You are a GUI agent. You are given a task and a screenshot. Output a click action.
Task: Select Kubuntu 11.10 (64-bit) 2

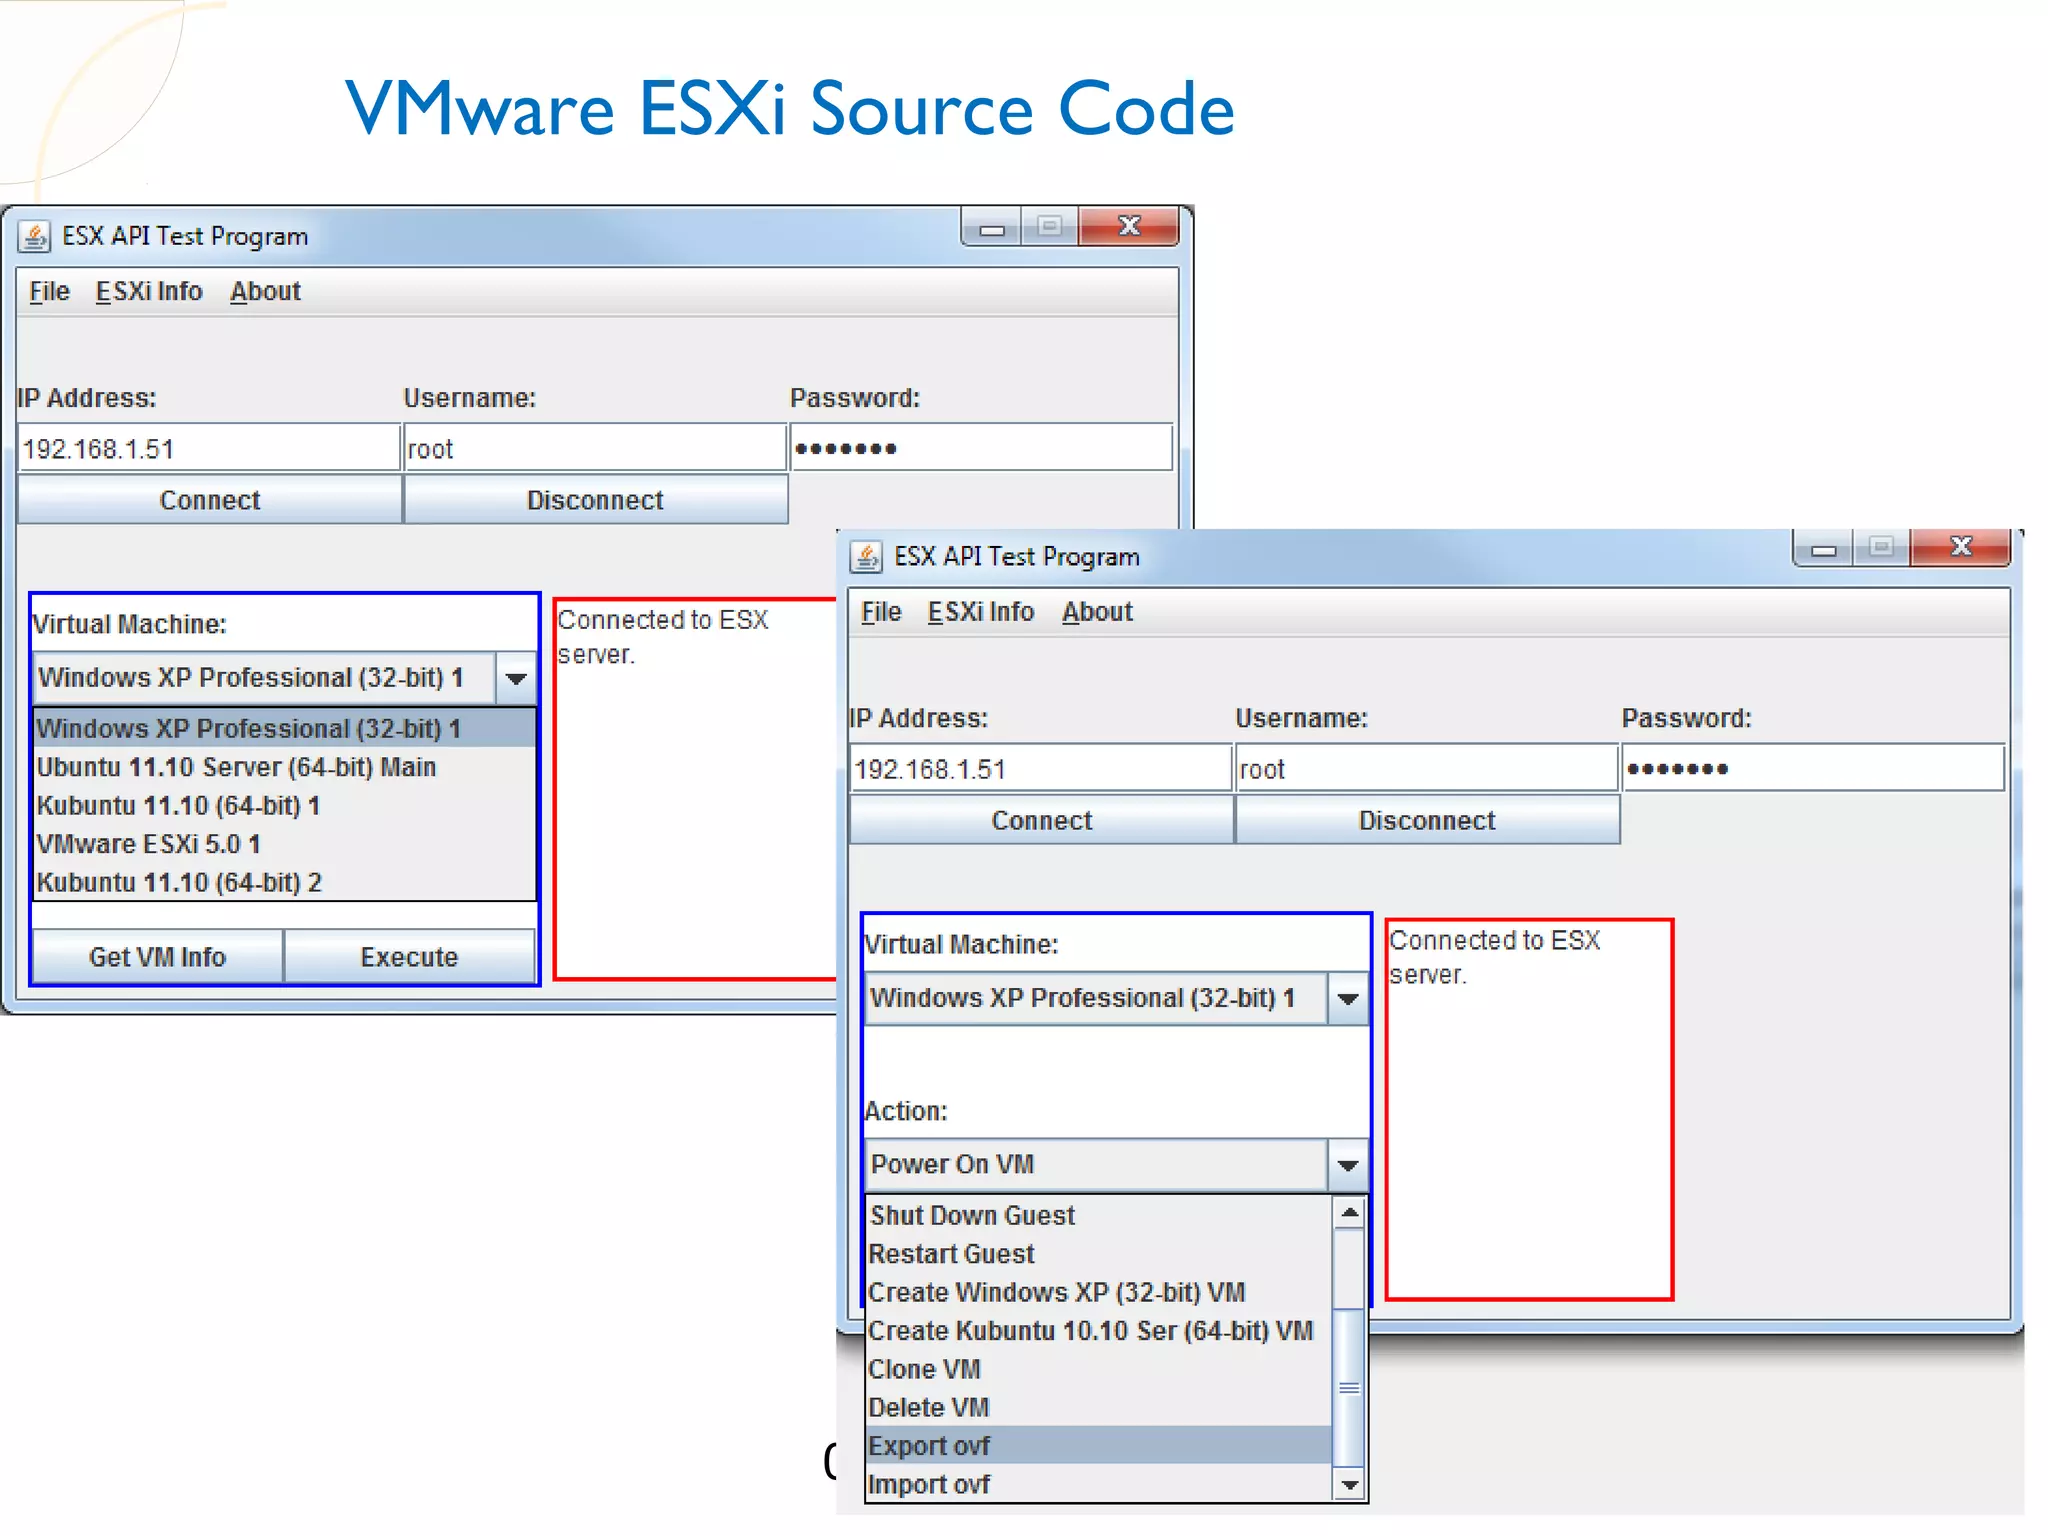(x=285, y=882)
